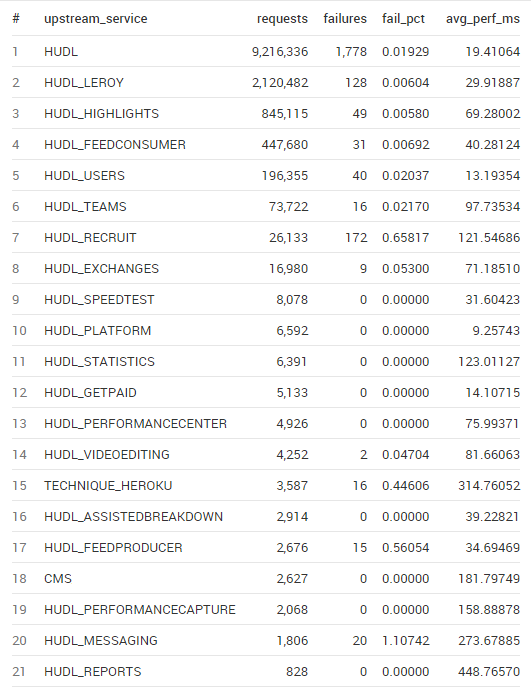The height and width of the screenshot is (688, 531).
Task: Select the HUDL_HIGHLIGHTS service cell
Action: click(x=101, y=114)
